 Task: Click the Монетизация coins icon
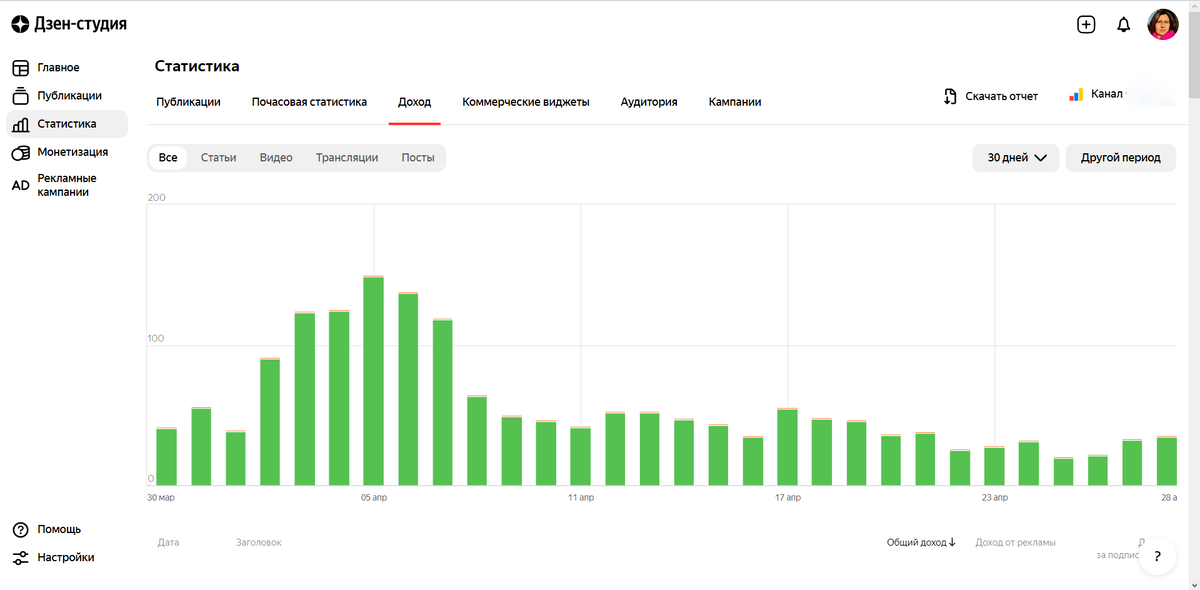[x=20, y=152]
